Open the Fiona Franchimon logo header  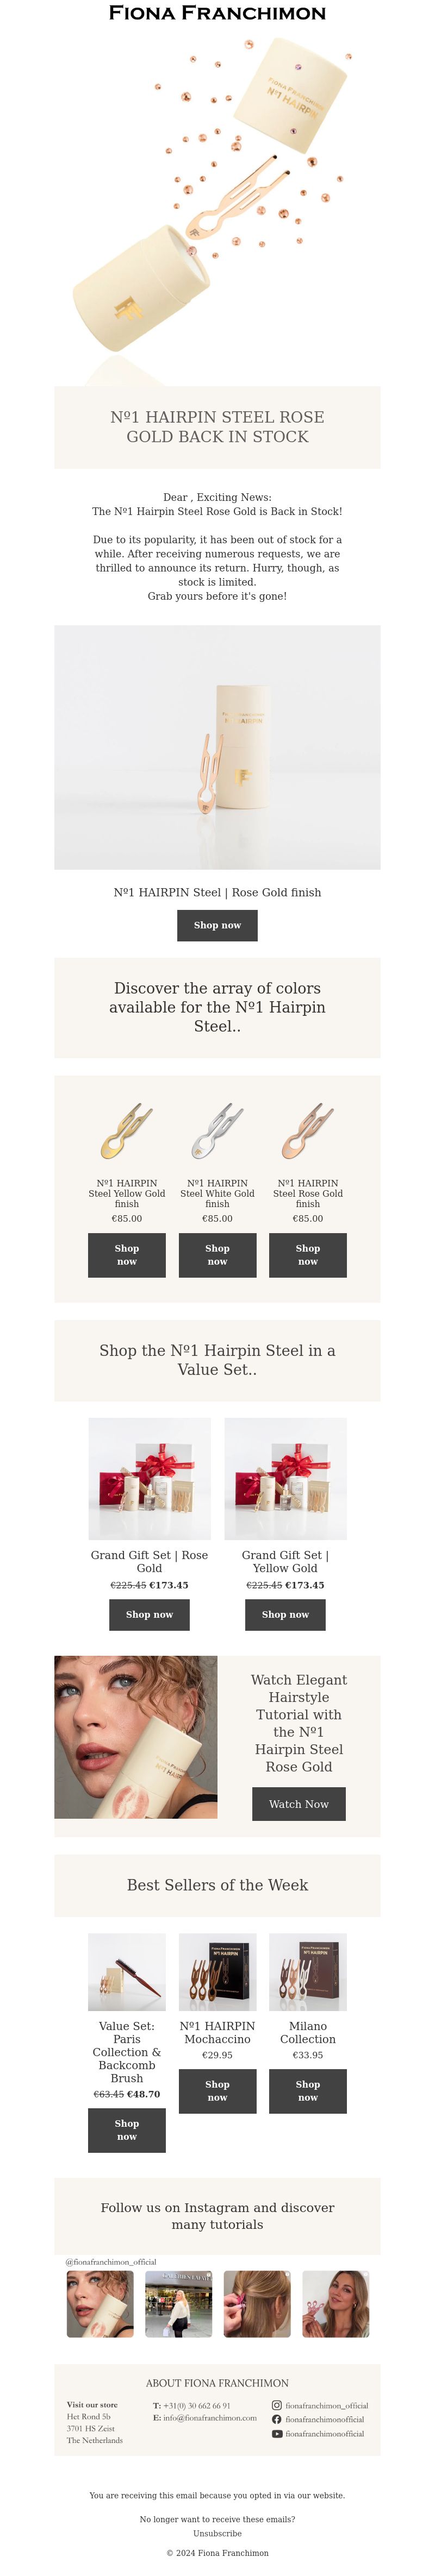click(x=217, y=13)
